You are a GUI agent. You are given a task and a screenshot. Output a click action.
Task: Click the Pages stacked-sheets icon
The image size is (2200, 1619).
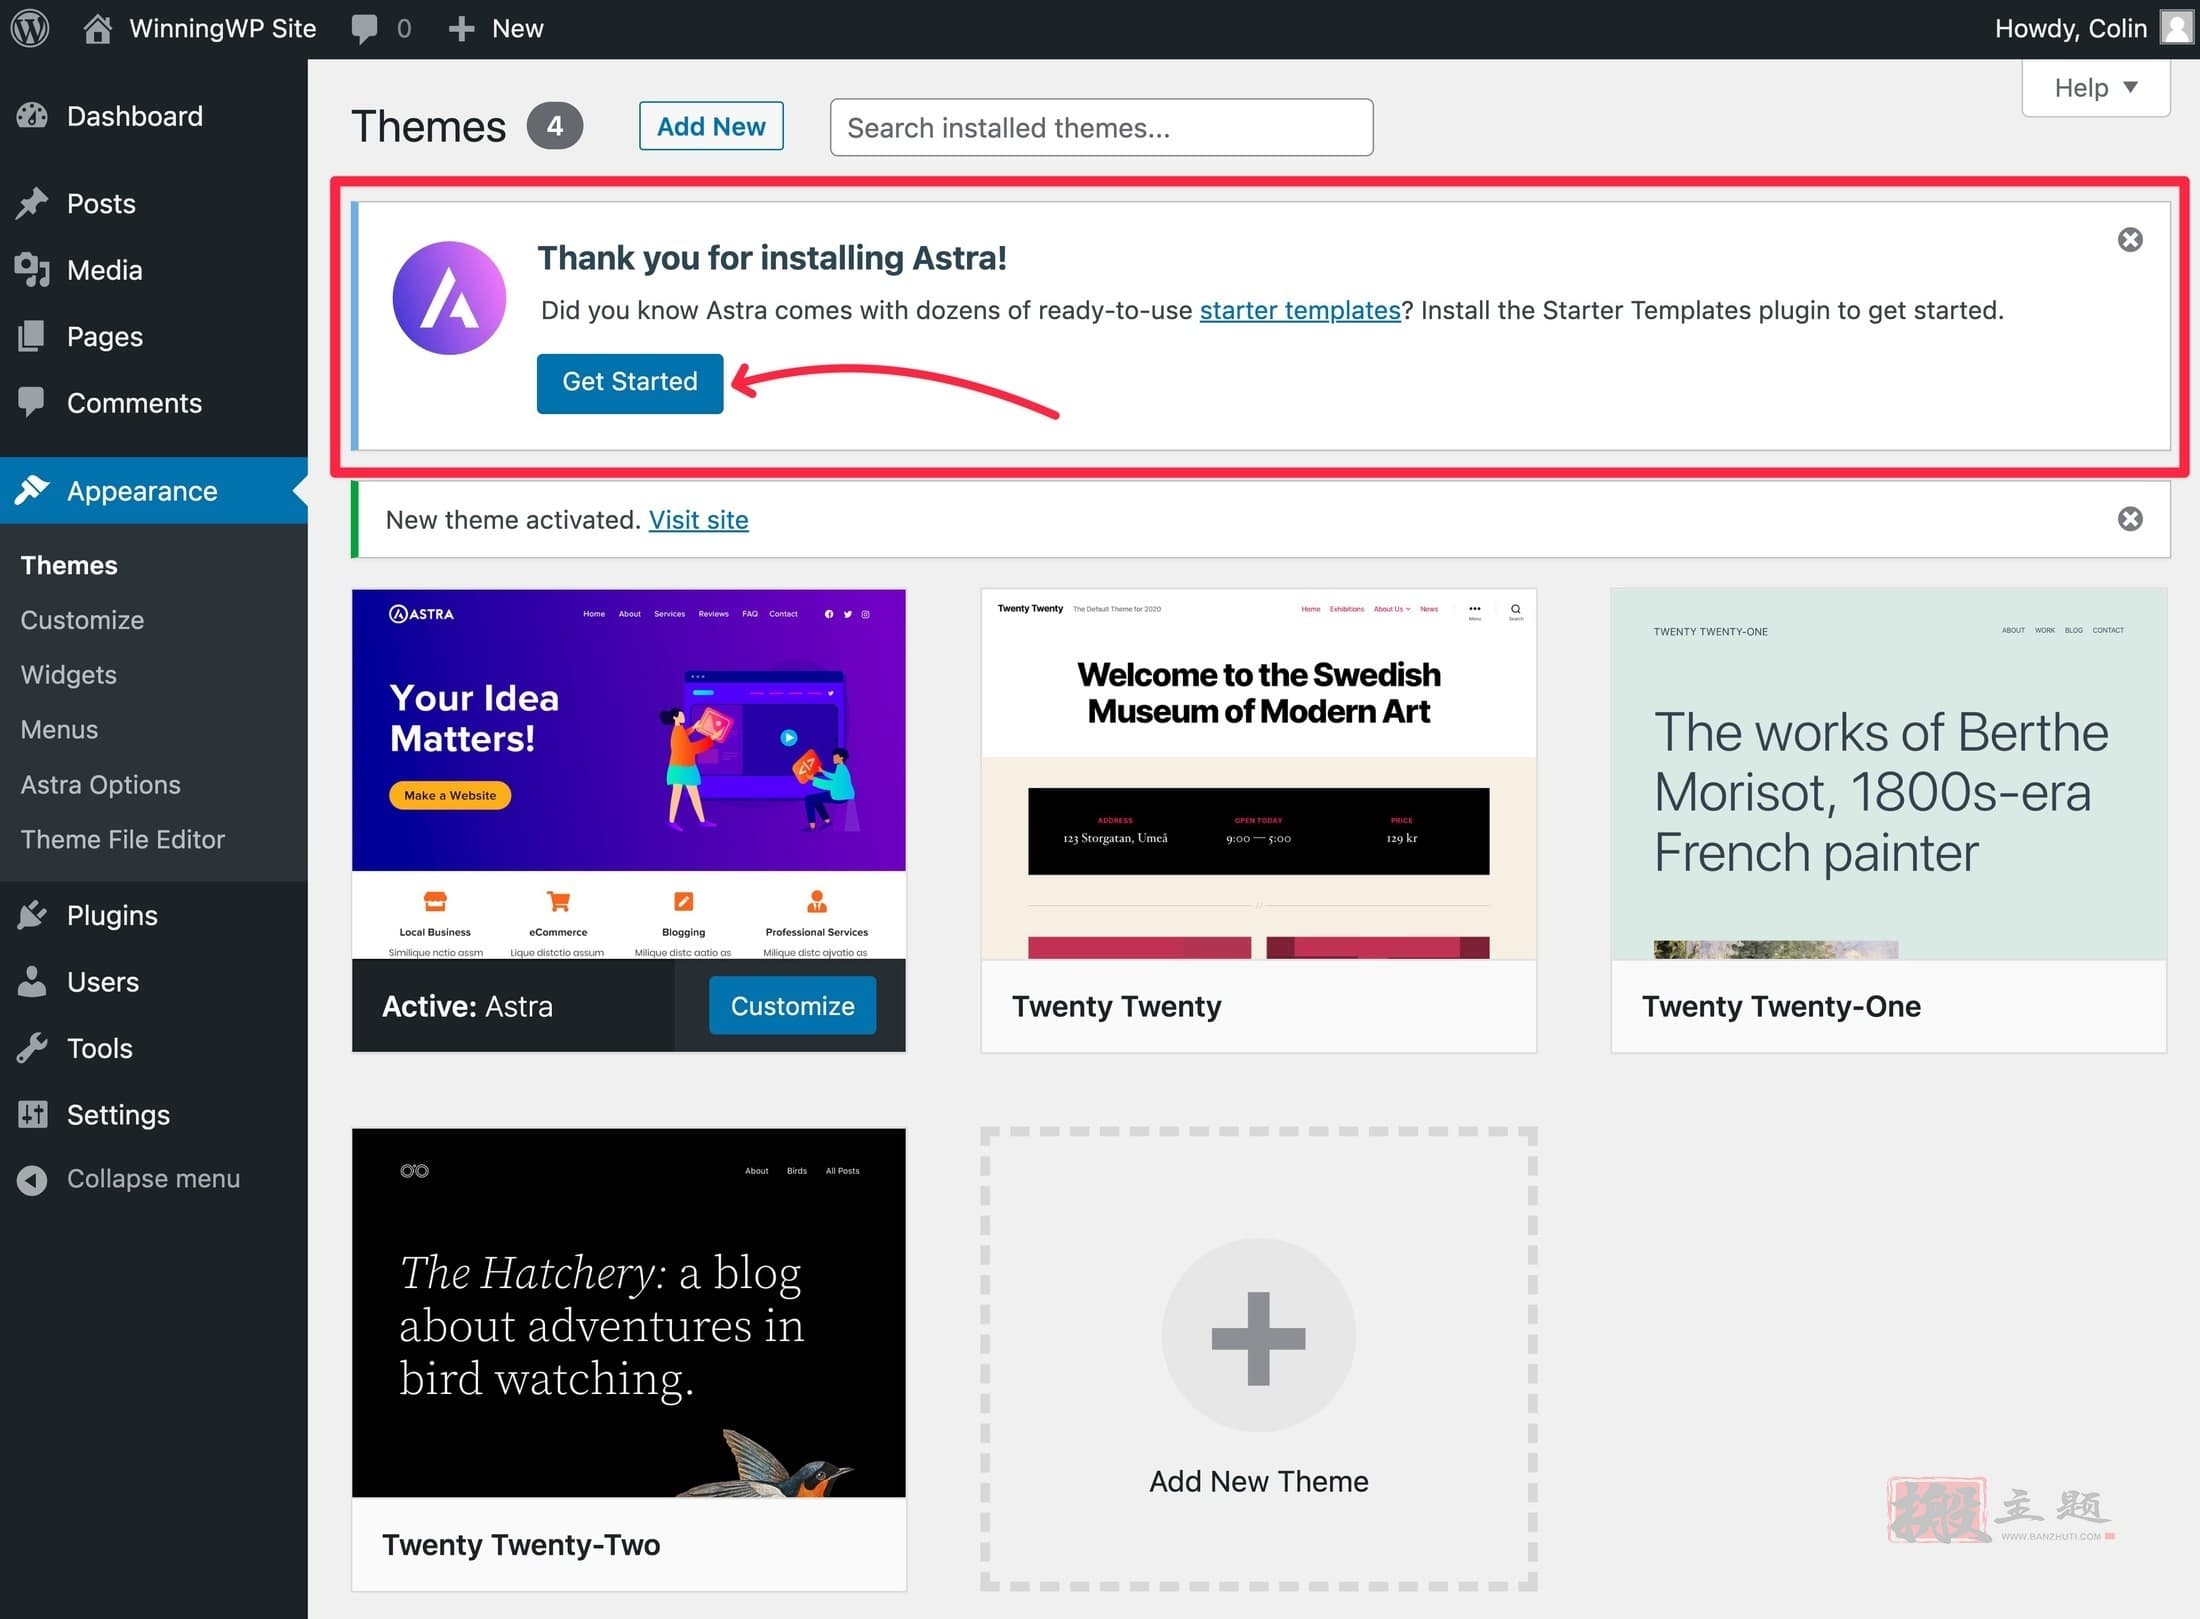(x=32, y=336)
